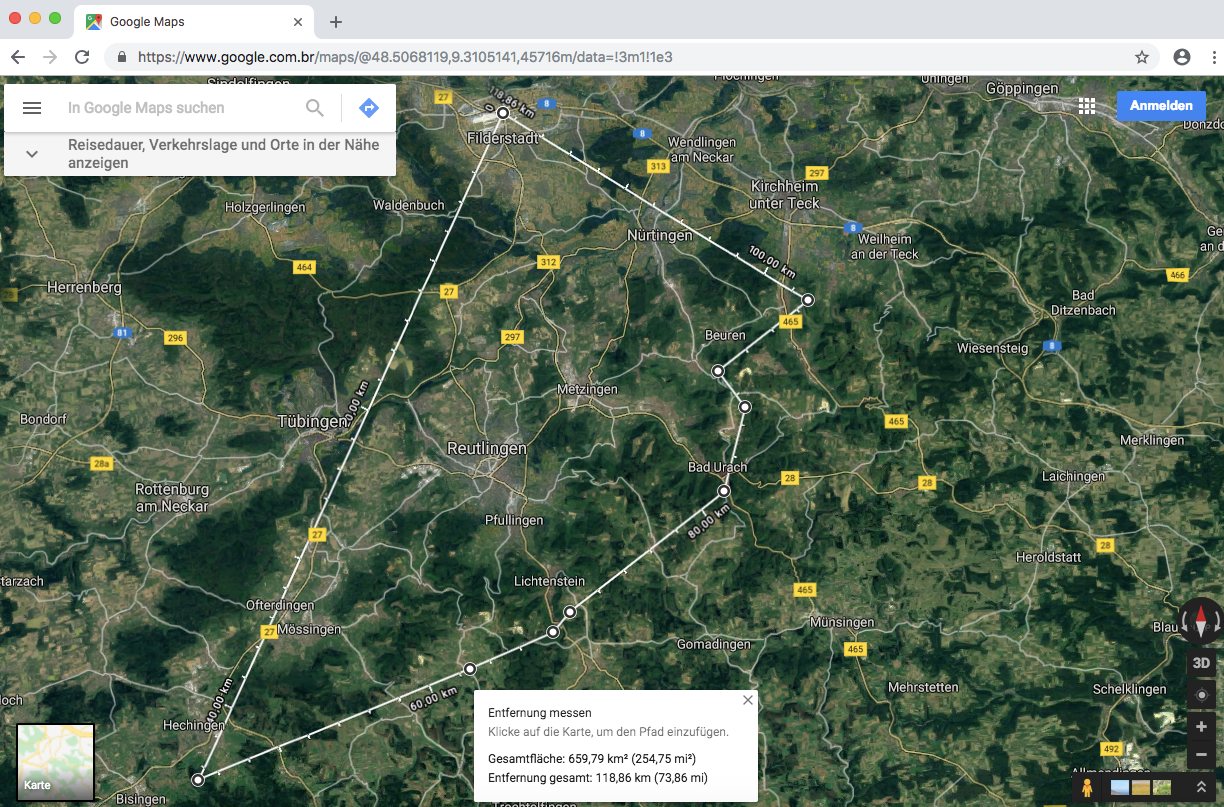This screenshot has width=1224, height=807.
Task: Toggle the 3D view mode
Action: 1202,663
